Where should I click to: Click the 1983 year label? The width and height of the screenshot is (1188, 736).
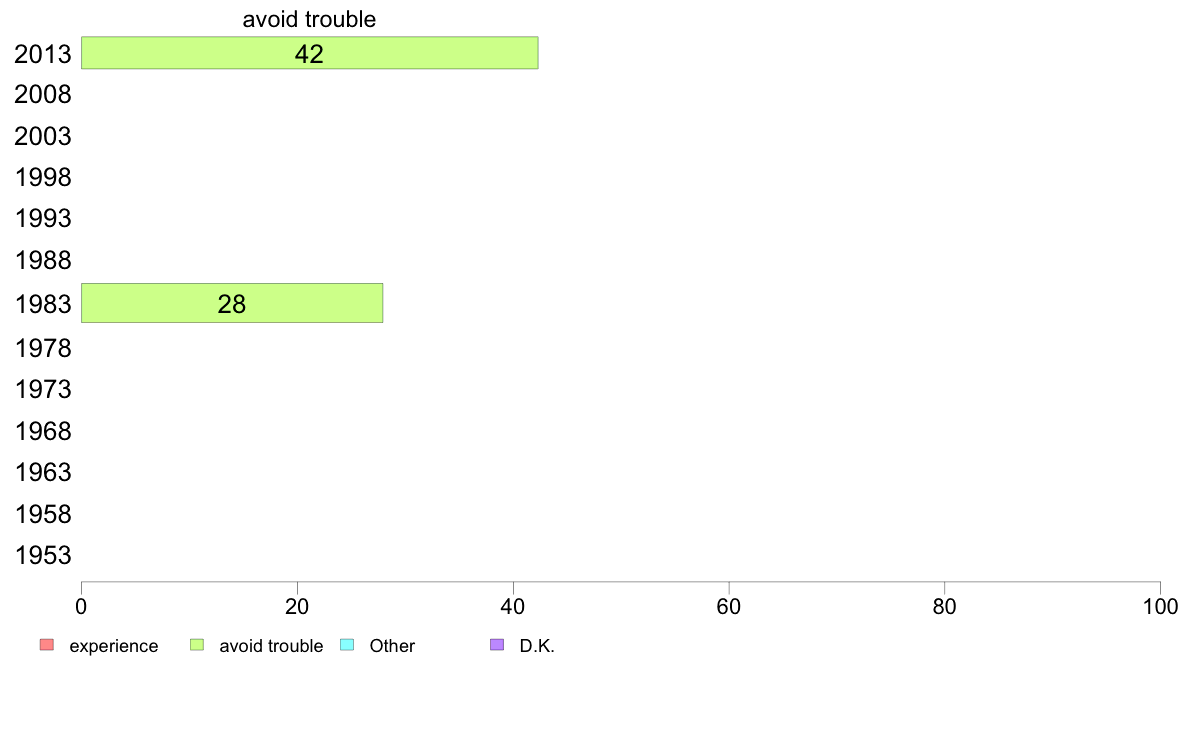[43, 304]
